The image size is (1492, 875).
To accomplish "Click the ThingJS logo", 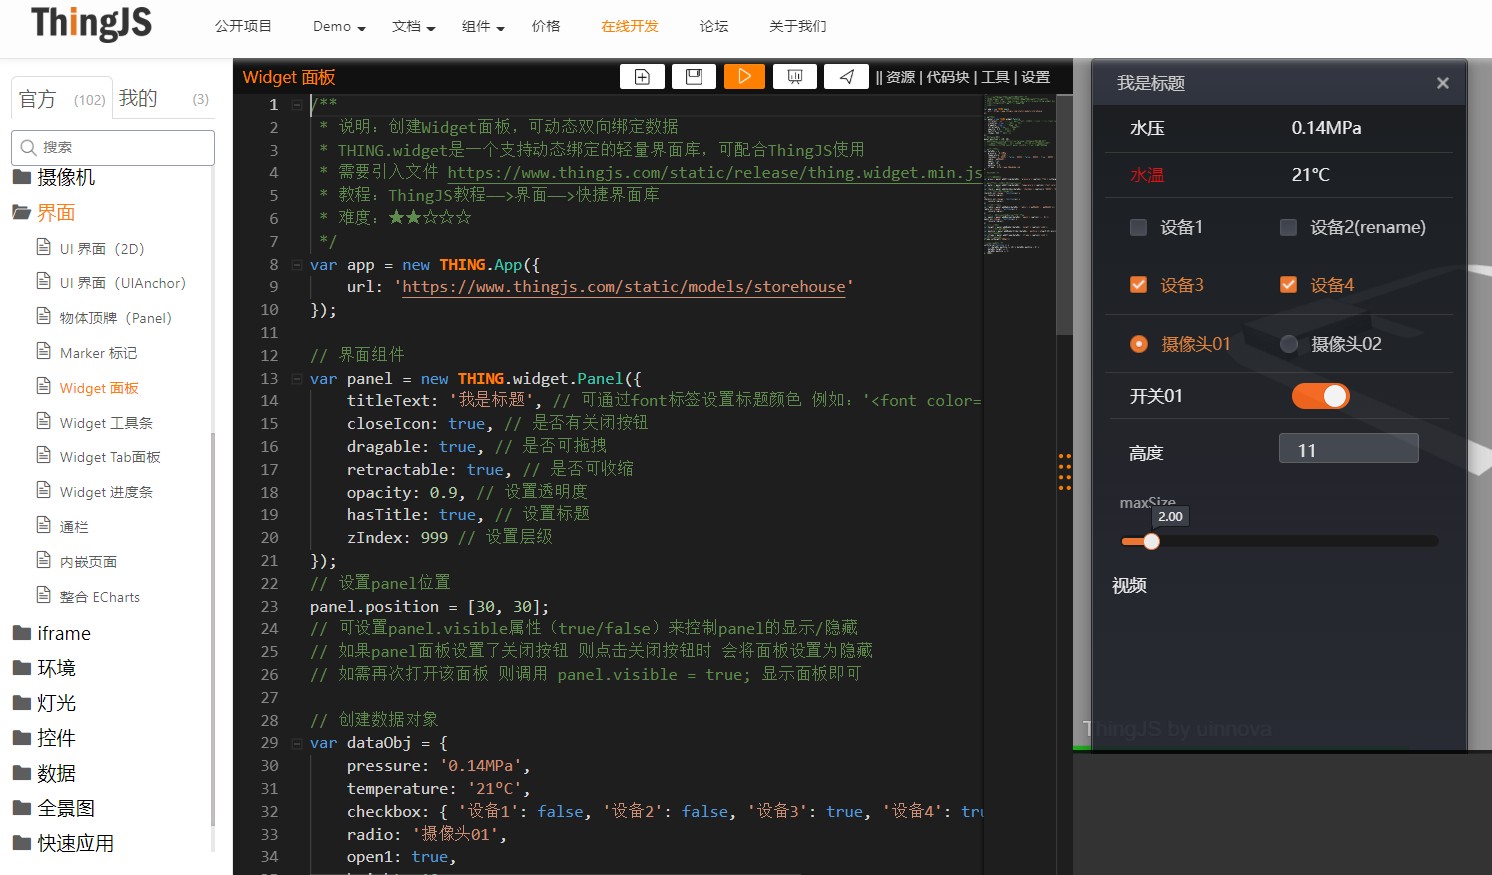I will [91, 23].
